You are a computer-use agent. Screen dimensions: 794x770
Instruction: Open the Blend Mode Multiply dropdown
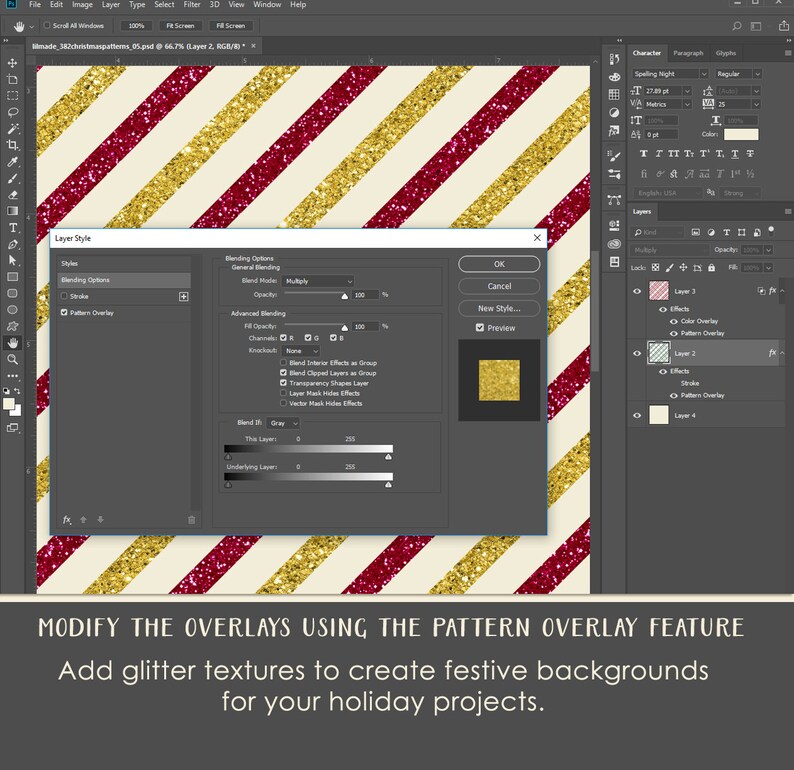(x=317, y=281)
